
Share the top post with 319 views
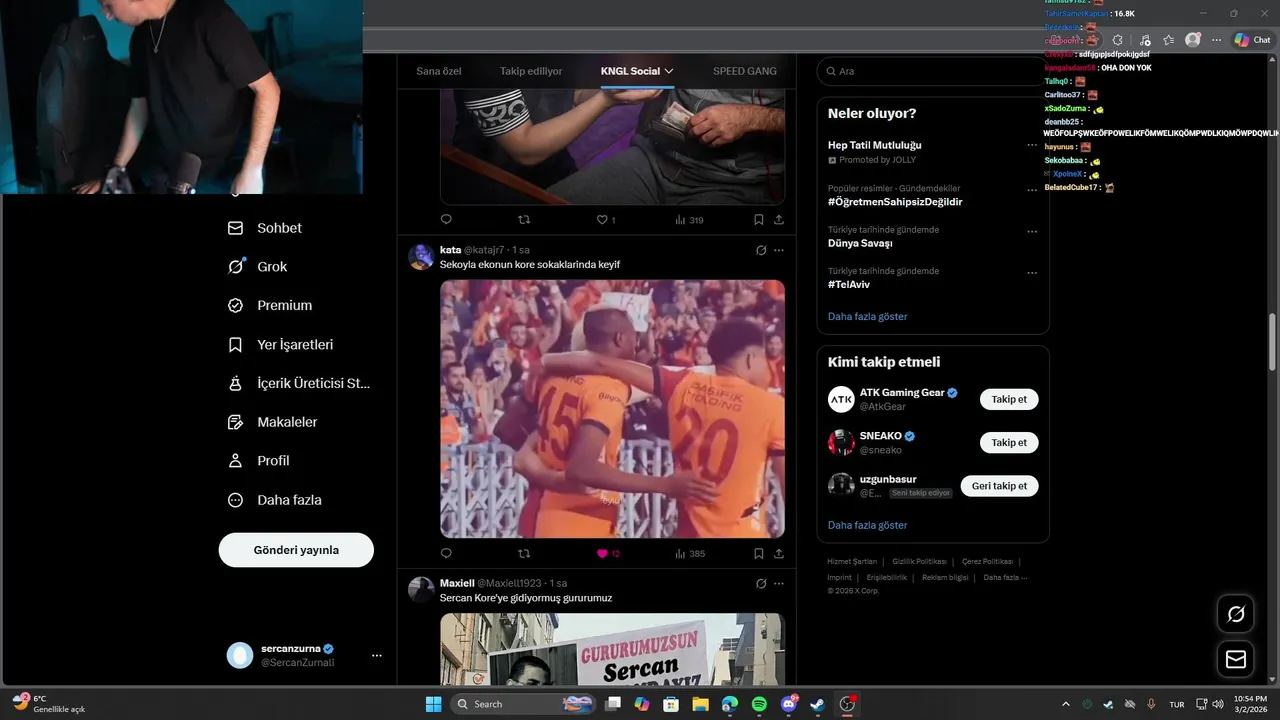click(779, 220)
